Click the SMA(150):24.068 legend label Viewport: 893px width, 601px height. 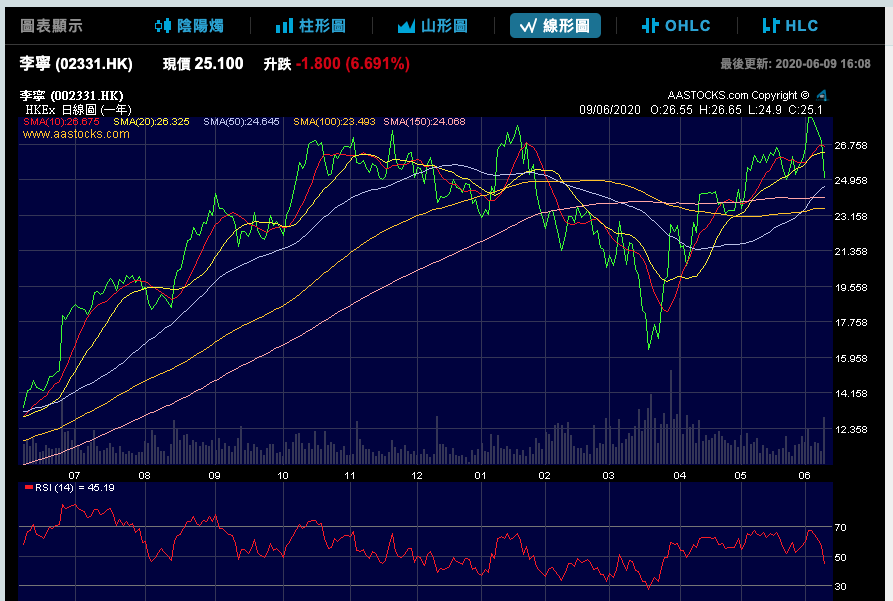click(424, 121)
